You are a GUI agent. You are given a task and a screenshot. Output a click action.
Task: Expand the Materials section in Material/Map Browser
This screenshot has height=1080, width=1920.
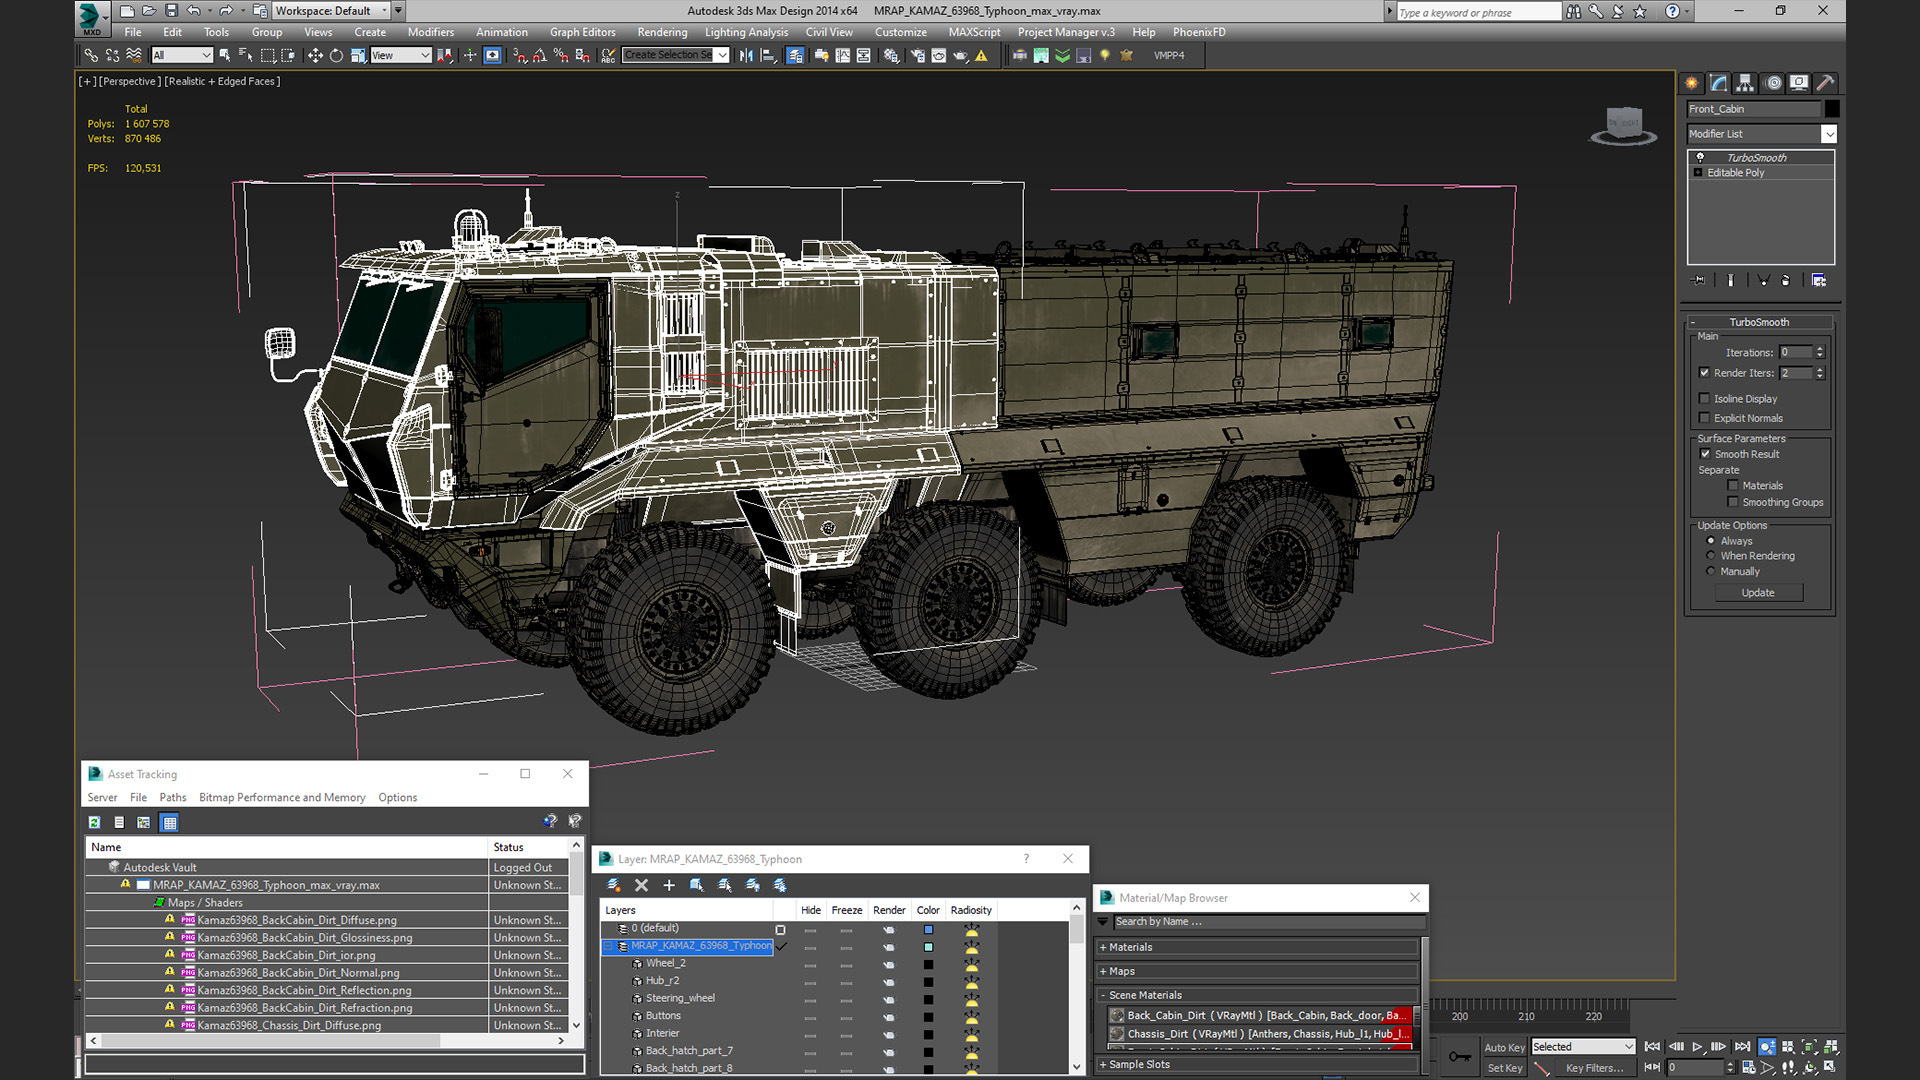point(1103,947)
